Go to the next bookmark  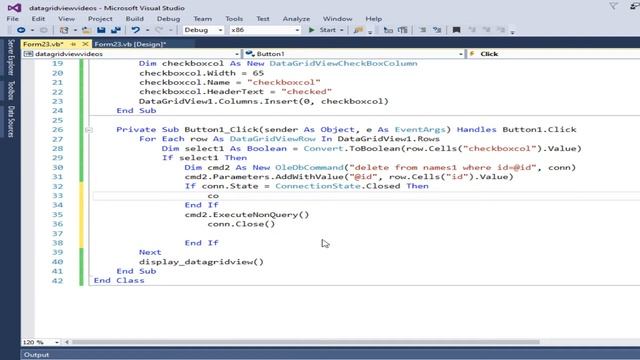tap(486, 30)
